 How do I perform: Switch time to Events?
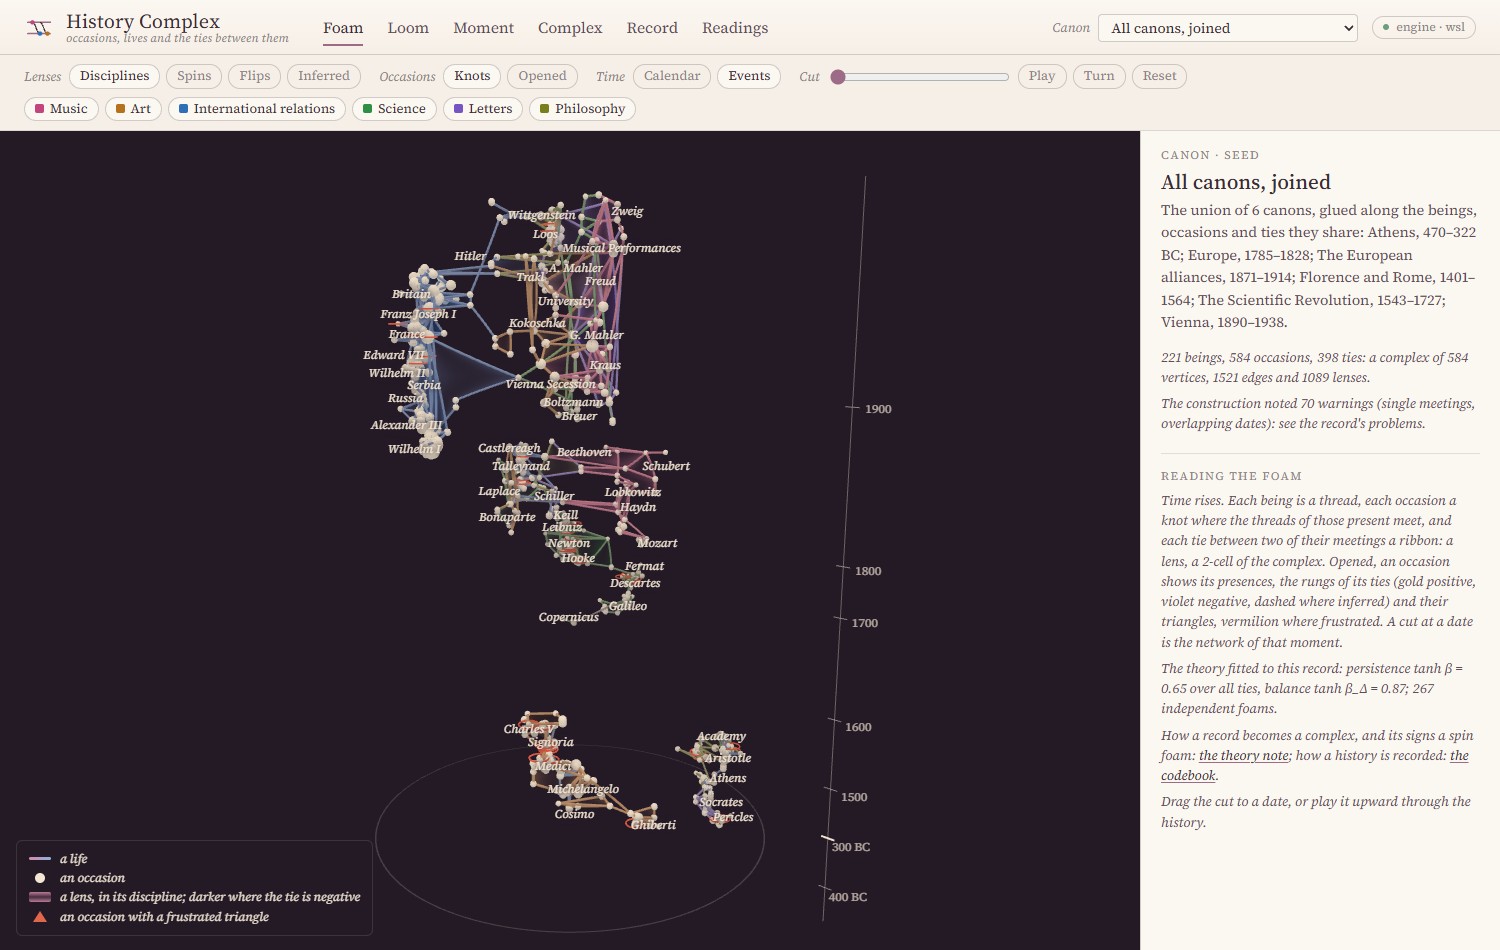point(749,76)
